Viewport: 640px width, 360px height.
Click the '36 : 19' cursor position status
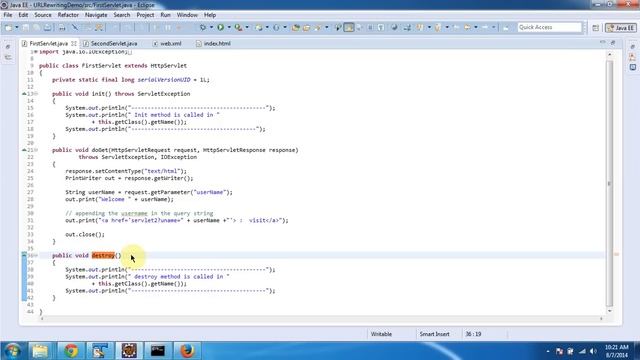(473, 334)
